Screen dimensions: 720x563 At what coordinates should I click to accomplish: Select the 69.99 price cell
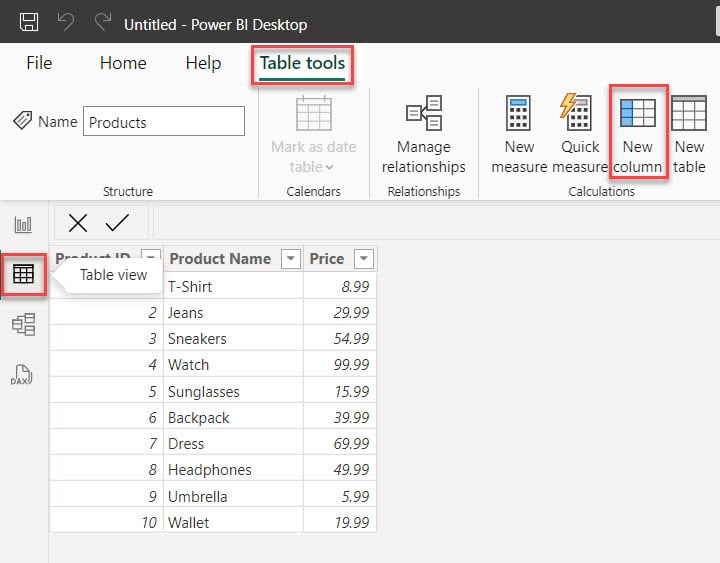point(340,444)
